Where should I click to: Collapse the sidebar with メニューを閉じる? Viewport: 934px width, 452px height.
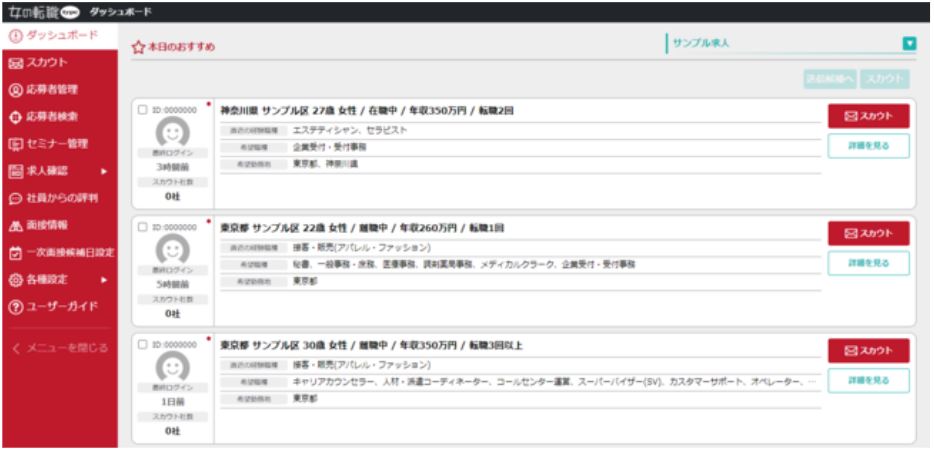pos(60,348)
